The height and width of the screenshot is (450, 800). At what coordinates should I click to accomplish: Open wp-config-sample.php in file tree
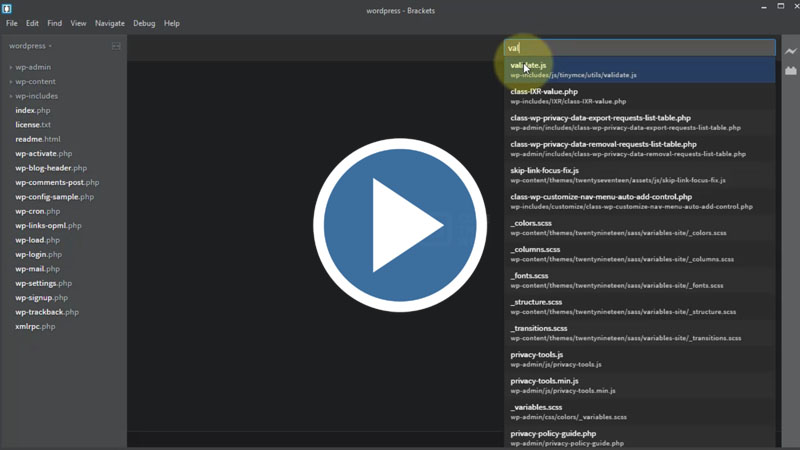click(x=54, y=197)
